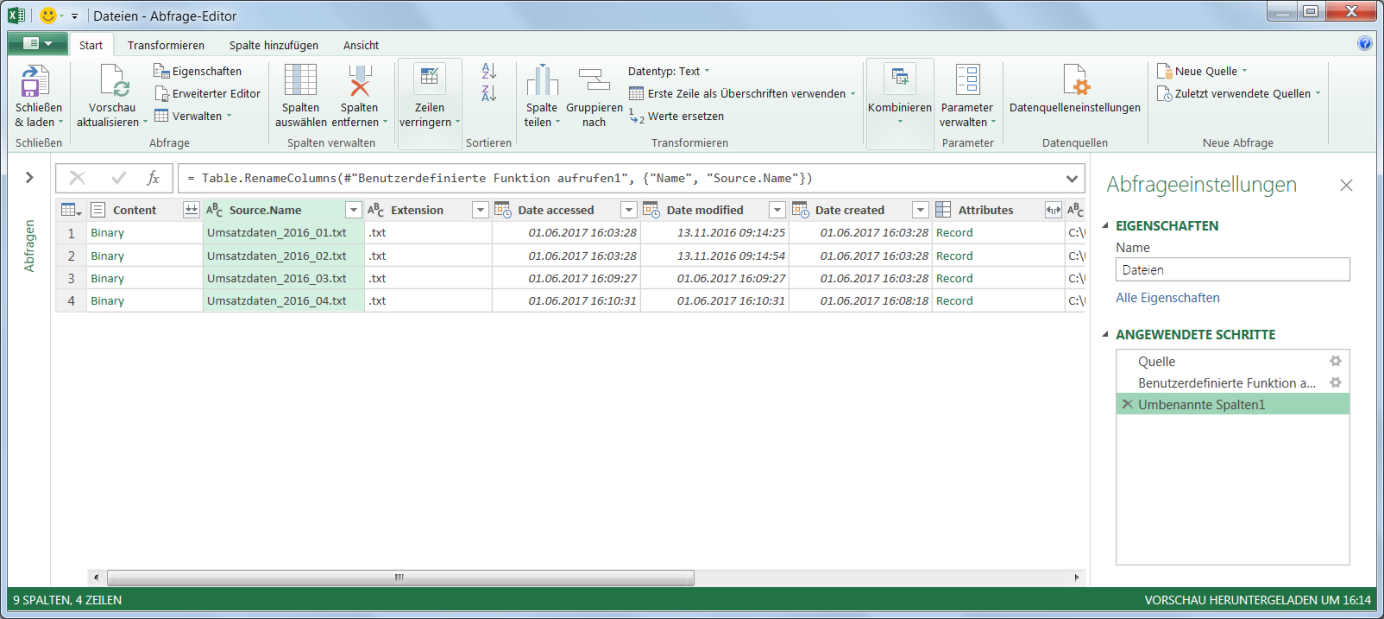1384x619 pixels.
Task: Click the confirm checkmark in the formula bar
Action: pyautogui.click(x=119, y=178)
